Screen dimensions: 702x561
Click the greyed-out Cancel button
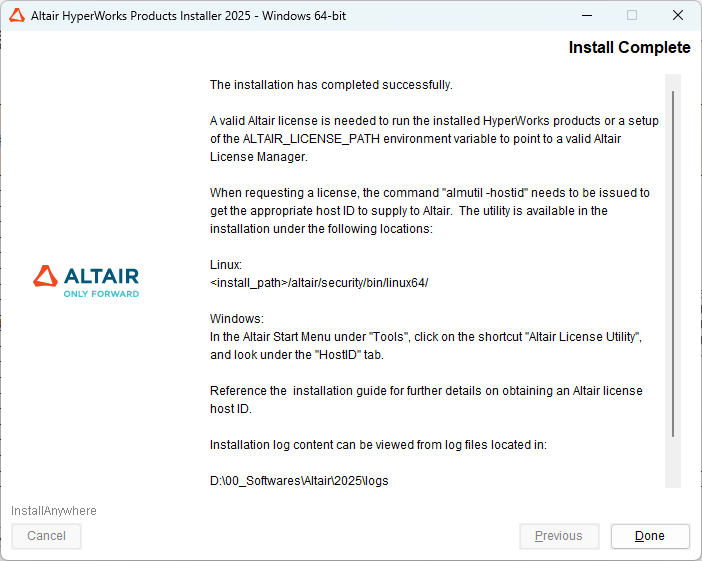46,536
